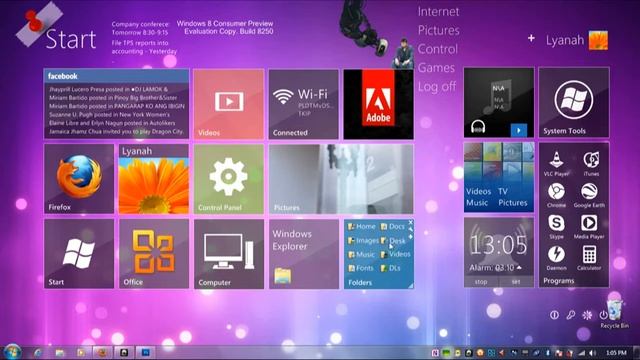The height and width of the screenshot is (360, 640).
Task: Open the wide Pictures slideshow tile
Action: pyautogui.click(x=341, y=179)
